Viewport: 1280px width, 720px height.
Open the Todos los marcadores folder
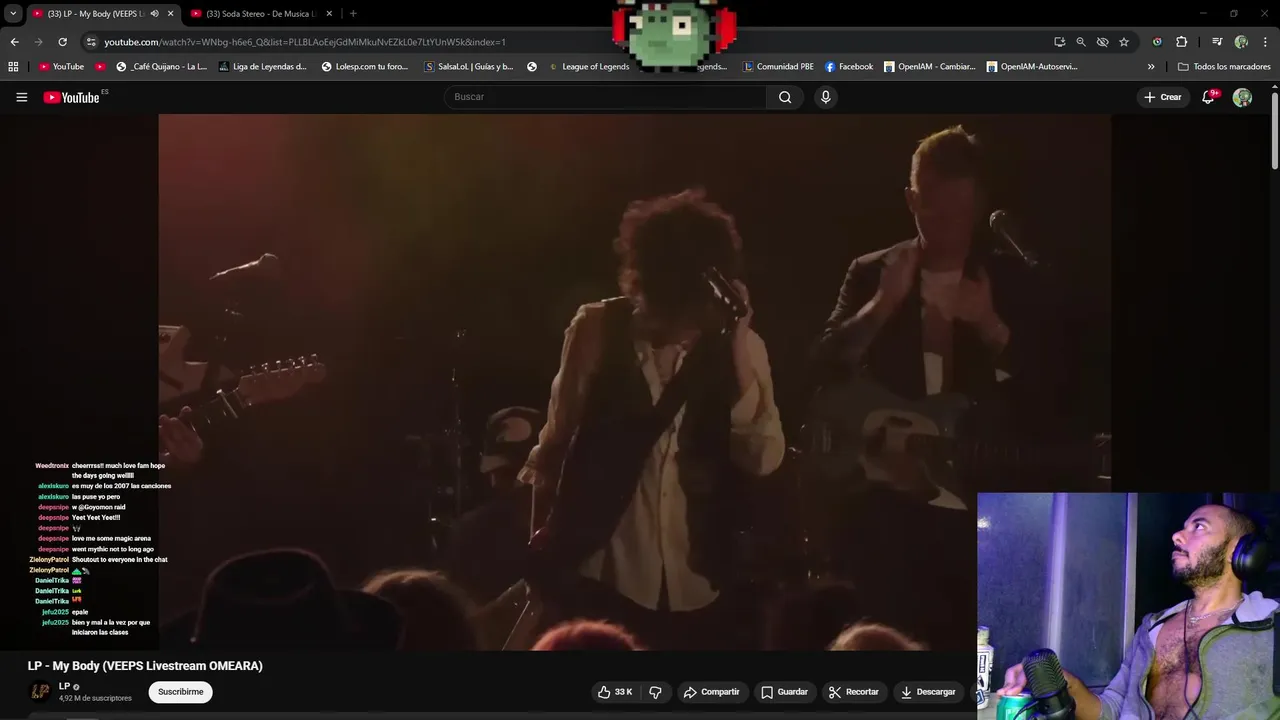tap(1224, 67)
